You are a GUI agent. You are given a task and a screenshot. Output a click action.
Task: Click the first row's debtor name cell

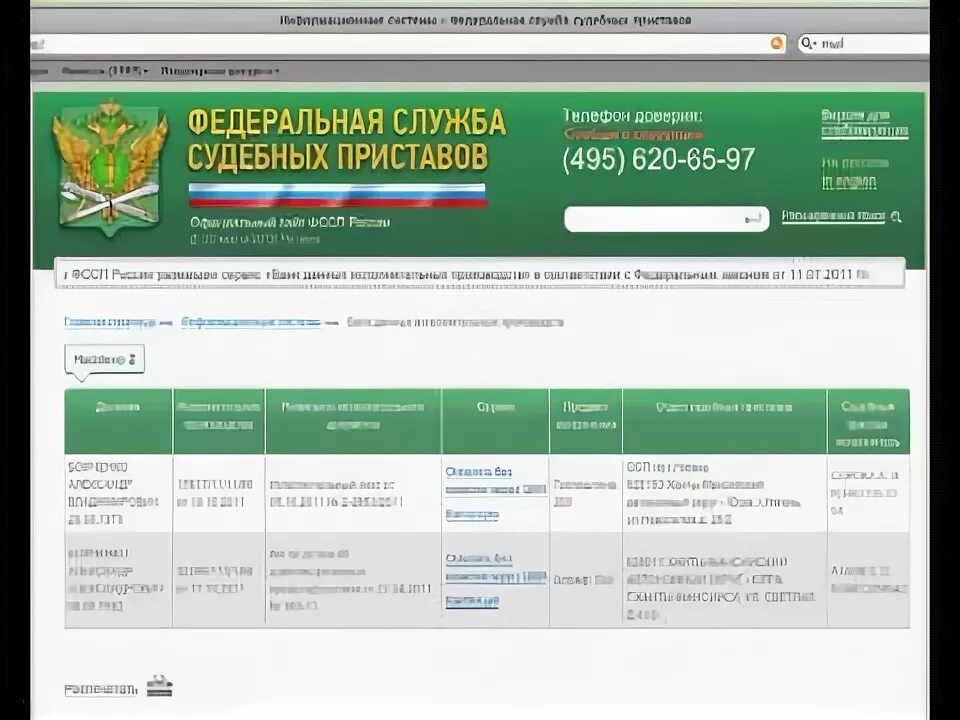tap(118, 493)
